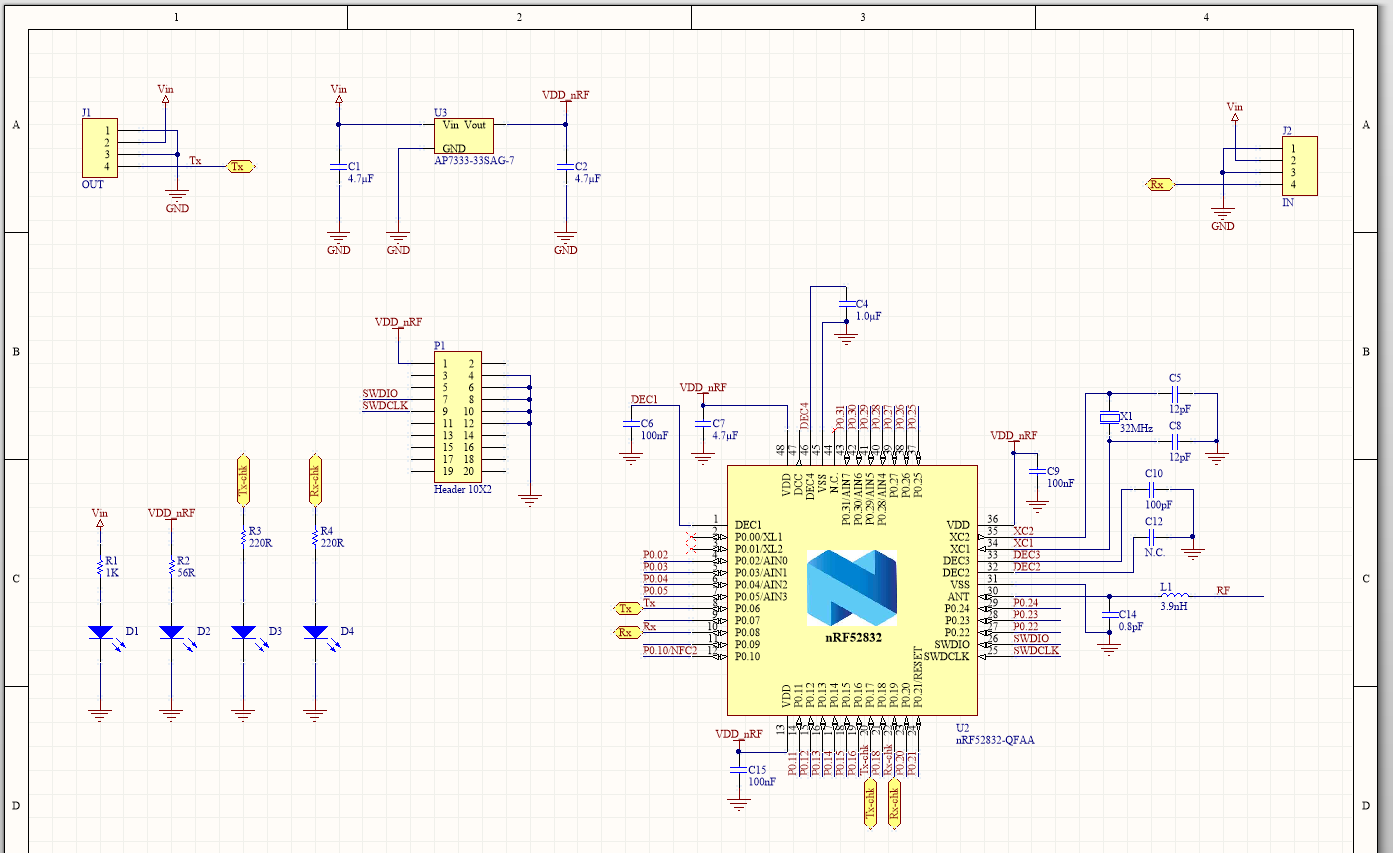Select the J2 IN connector body
The image size is (1393, 853).
pyautogui.click(x=1299, y=166)
